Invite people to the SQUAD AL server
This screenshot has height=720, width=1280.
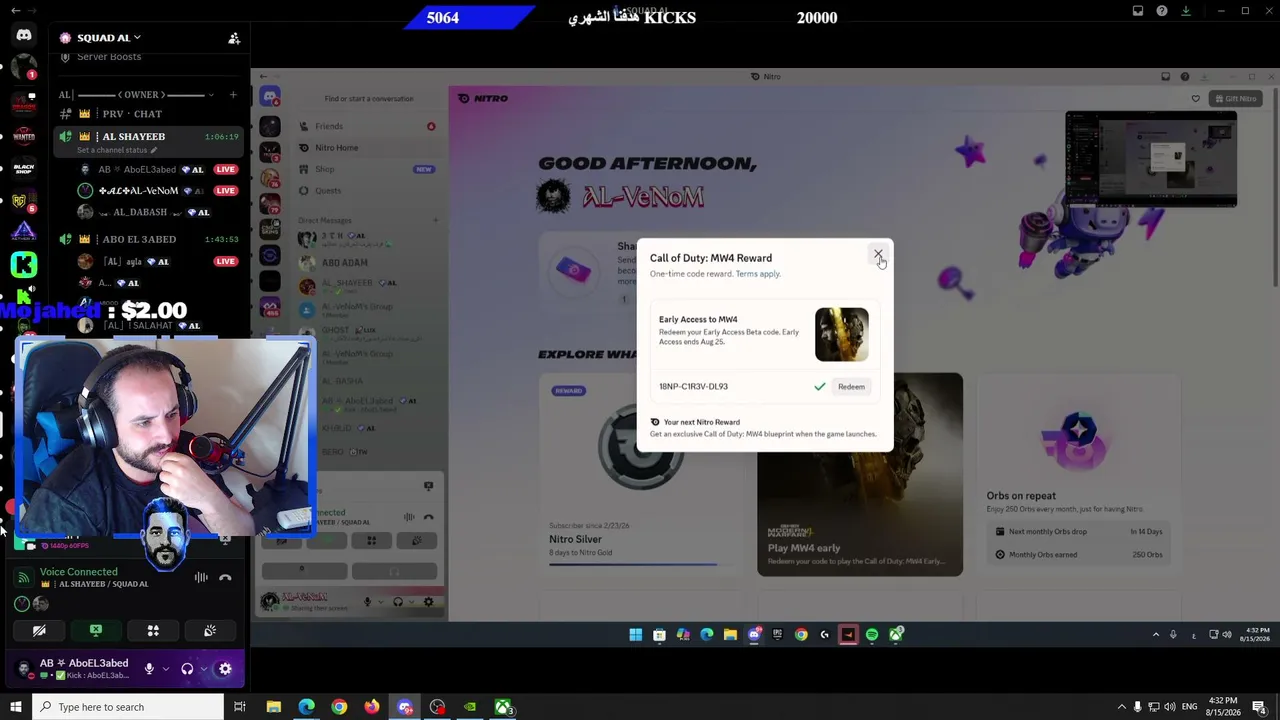pyautogui.click(x=234, y=38)
